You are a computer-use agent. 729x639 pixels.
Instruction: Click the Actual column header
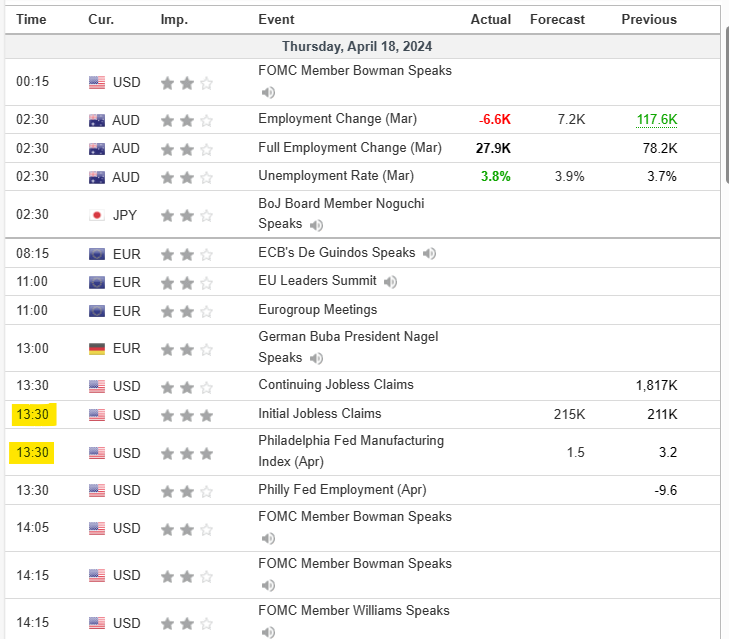pyautogui.click(x=491, y=20)
